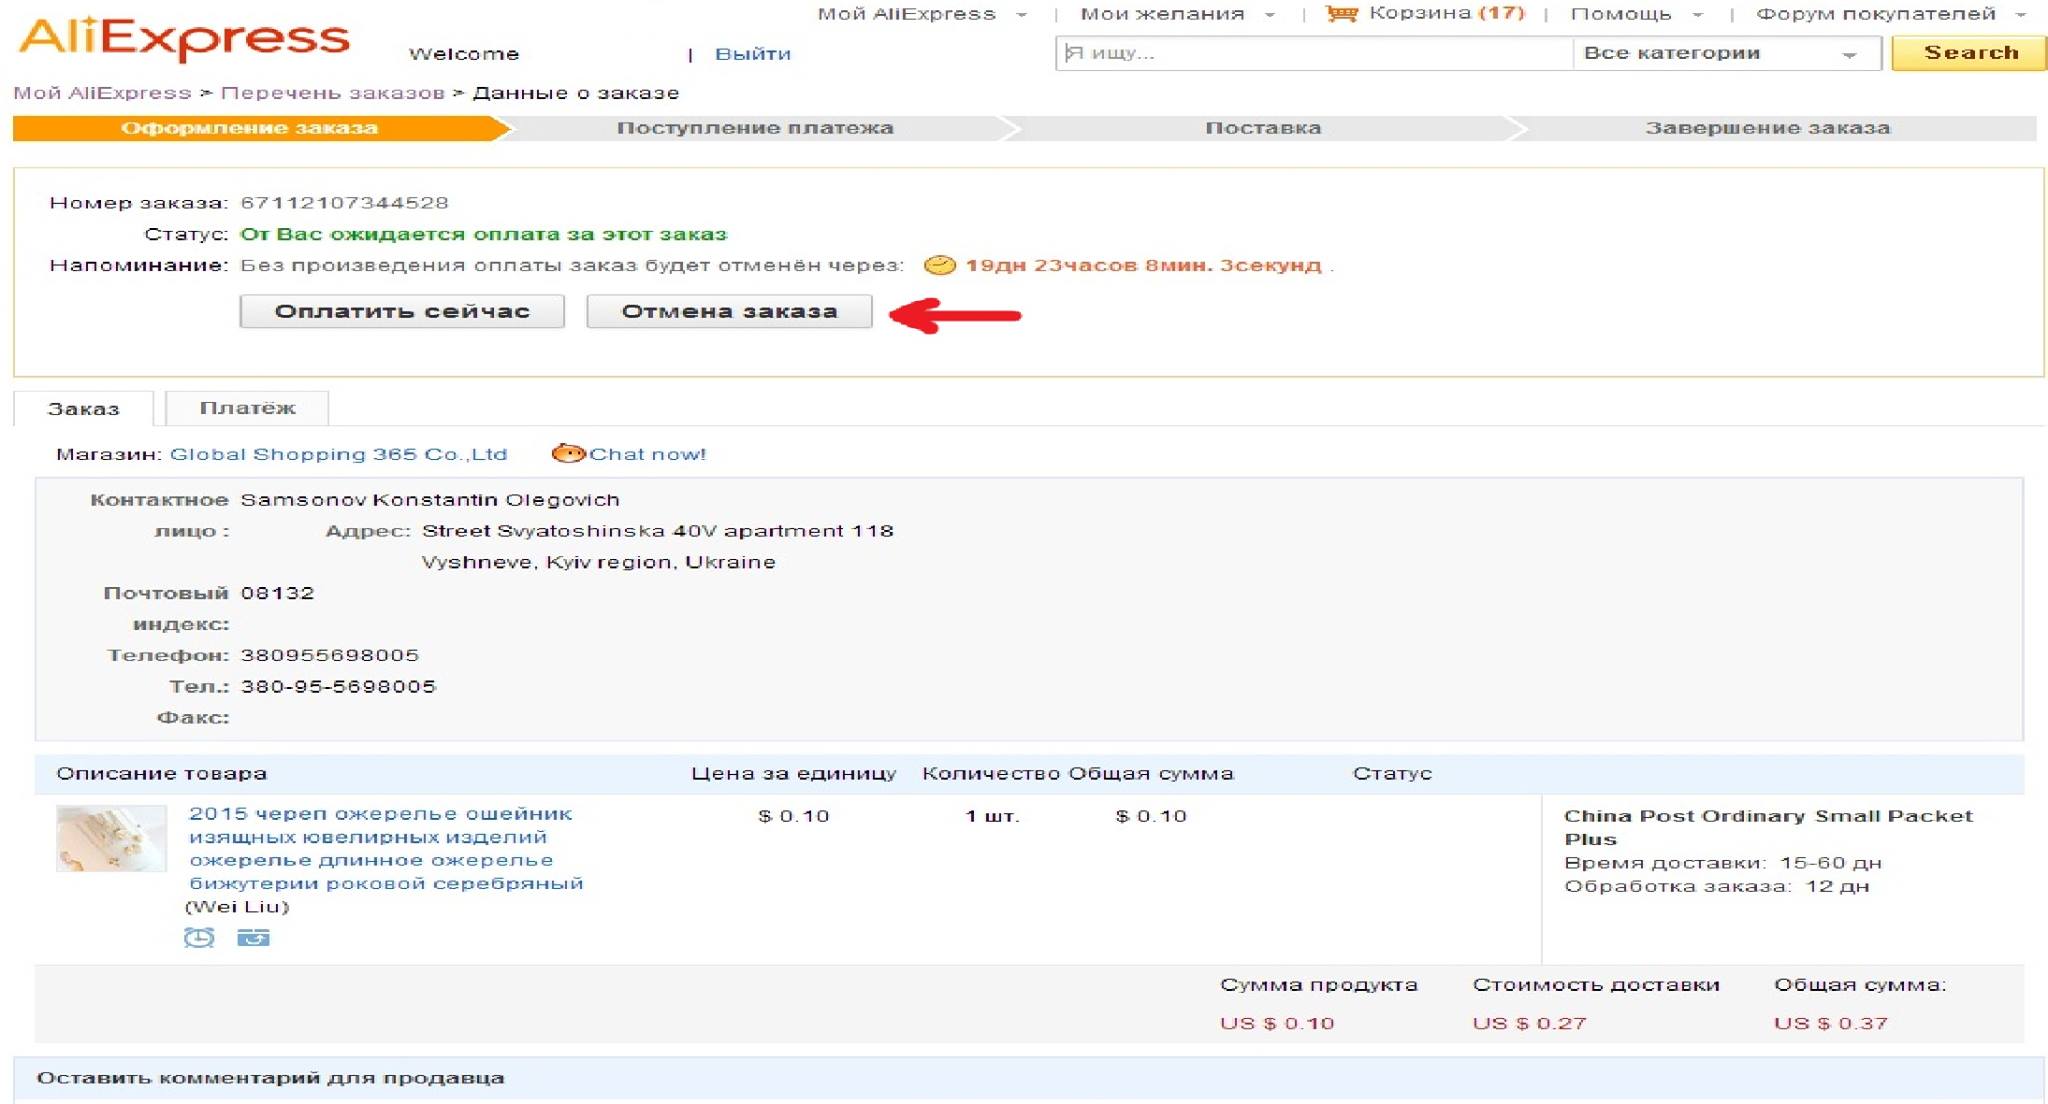Screen dimensions: 2048x1104
Task: Click the countdown text 19дн 23часов
Action: [1143, 265]
